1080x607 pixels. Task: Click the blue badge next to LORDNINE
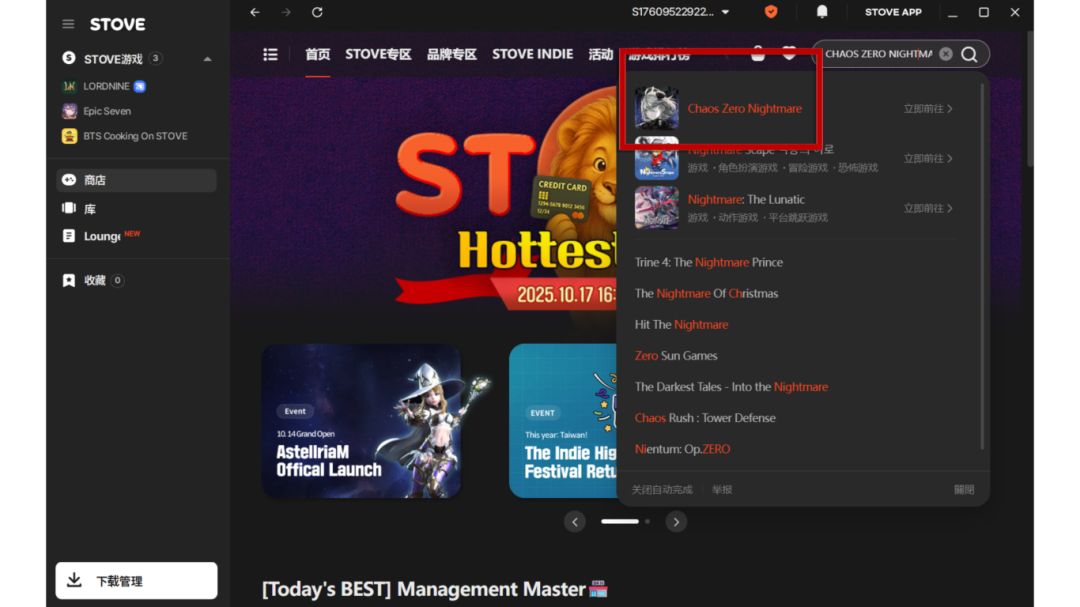[140, 86]
